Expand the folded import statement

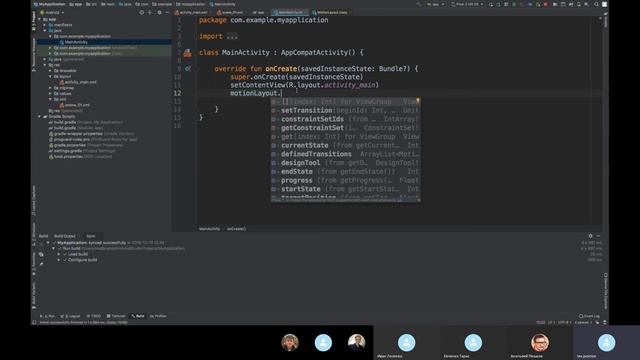tap(232, 36)
